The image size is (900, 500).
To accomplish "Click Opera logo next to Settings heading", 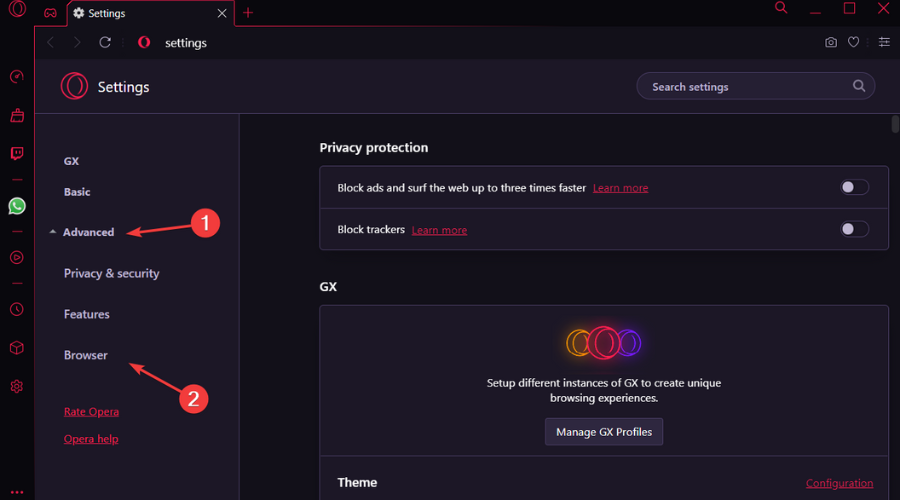I will [x=74, y=86].
